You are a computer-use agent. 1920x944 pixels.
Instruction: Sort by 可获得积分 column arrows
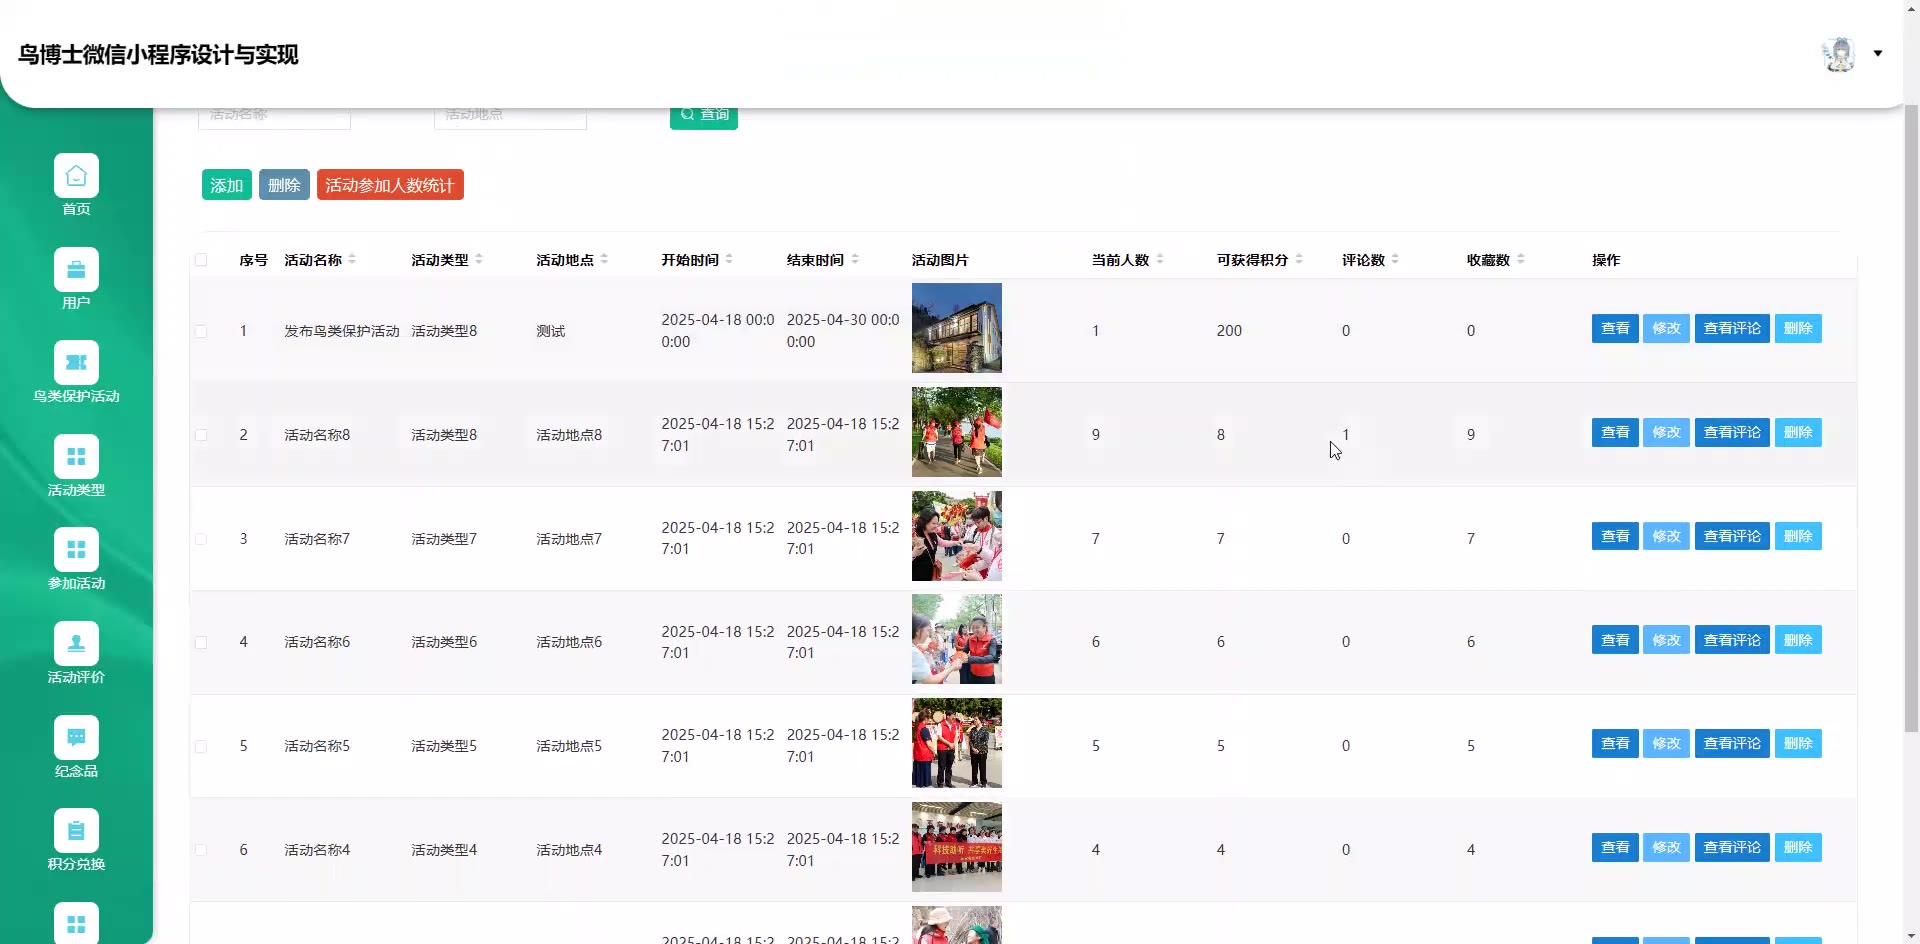pos(1299,260)
